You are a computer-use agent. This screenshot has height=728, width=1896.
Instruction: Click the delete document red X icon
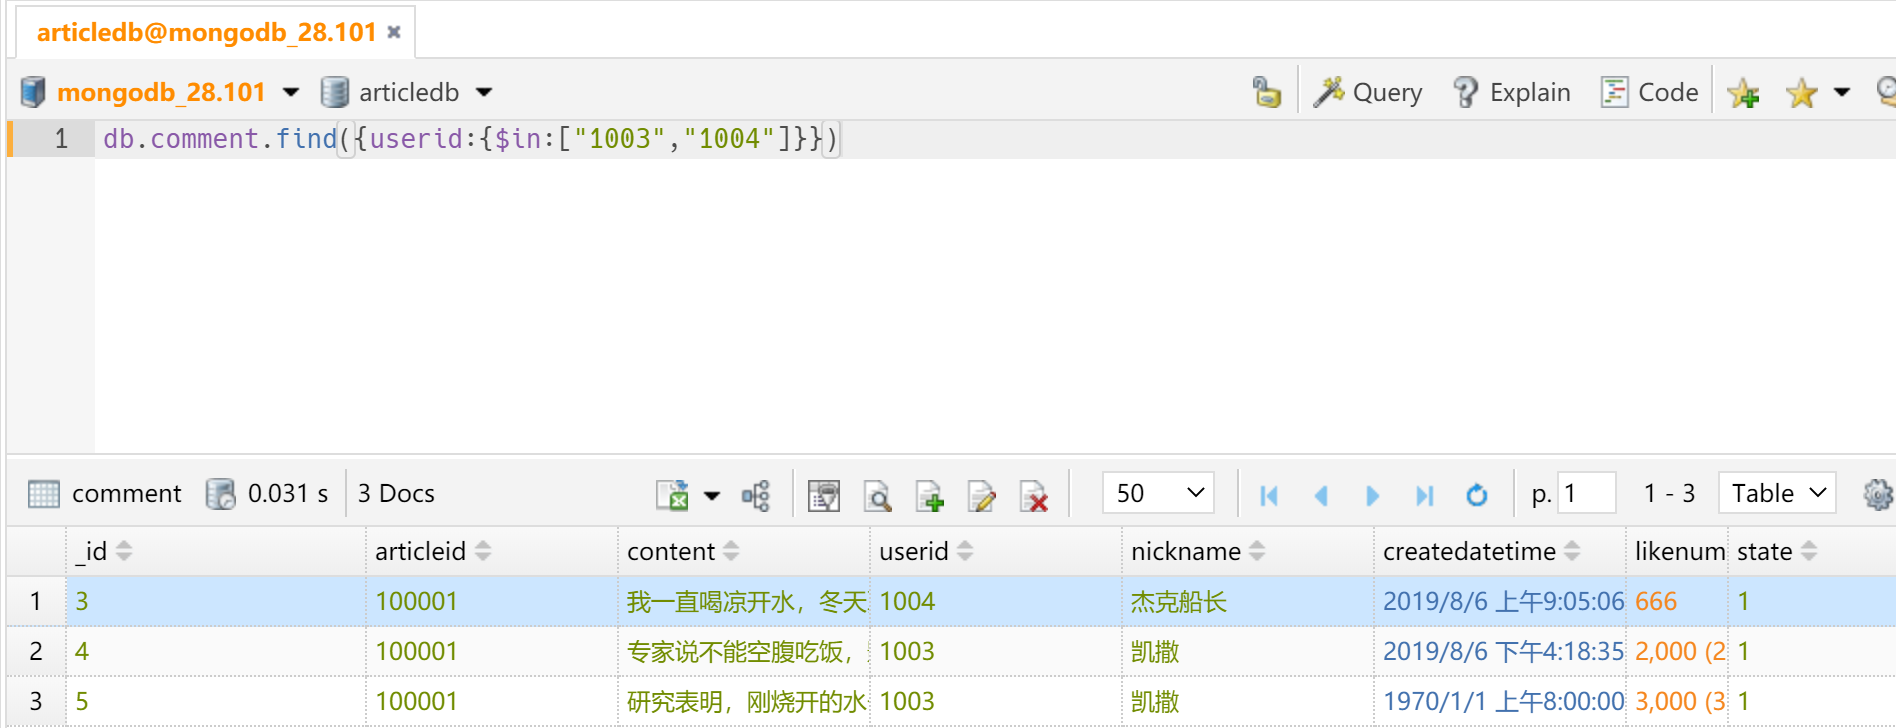(1034, 495)
